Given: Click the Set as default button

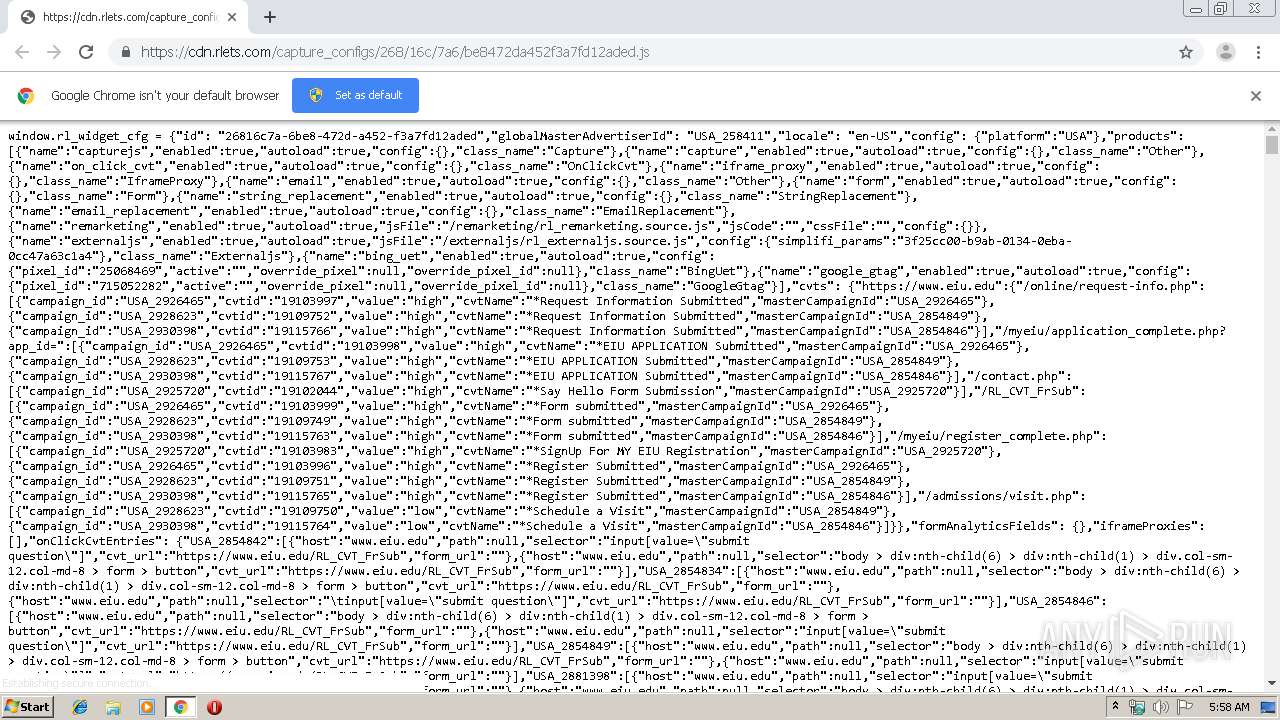Looking at the screenshot, I should point(355,96).
